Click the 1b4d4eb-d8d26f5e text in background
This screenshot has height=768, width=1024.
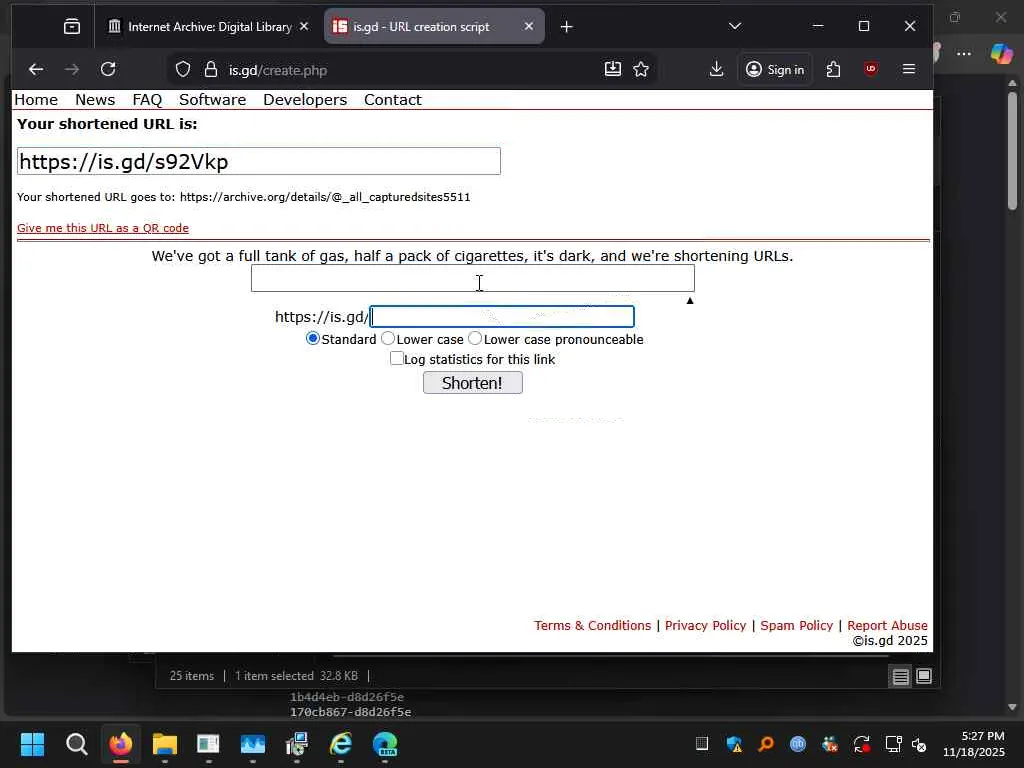[x=347, y=697]
